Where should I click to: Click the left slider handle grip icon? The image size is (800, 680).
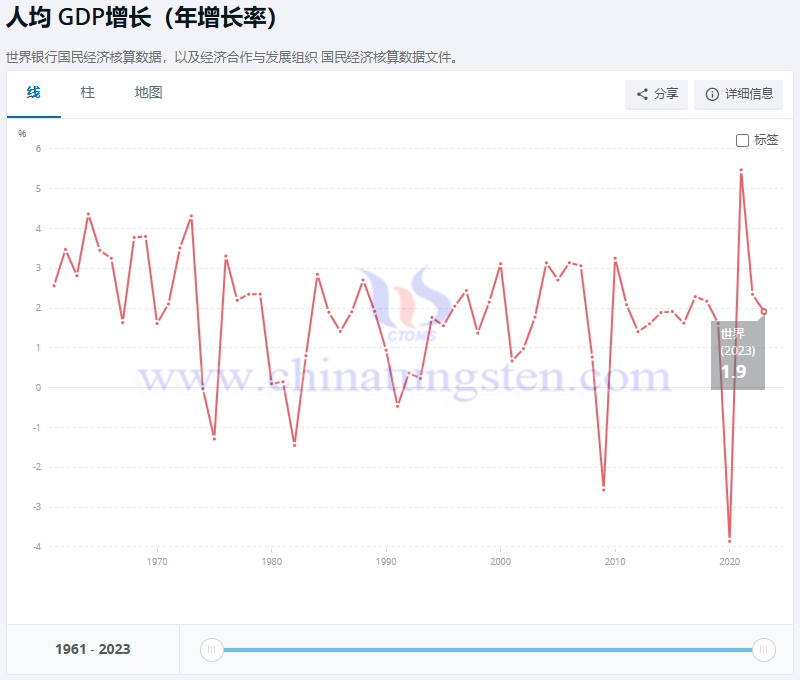[212, 650]
